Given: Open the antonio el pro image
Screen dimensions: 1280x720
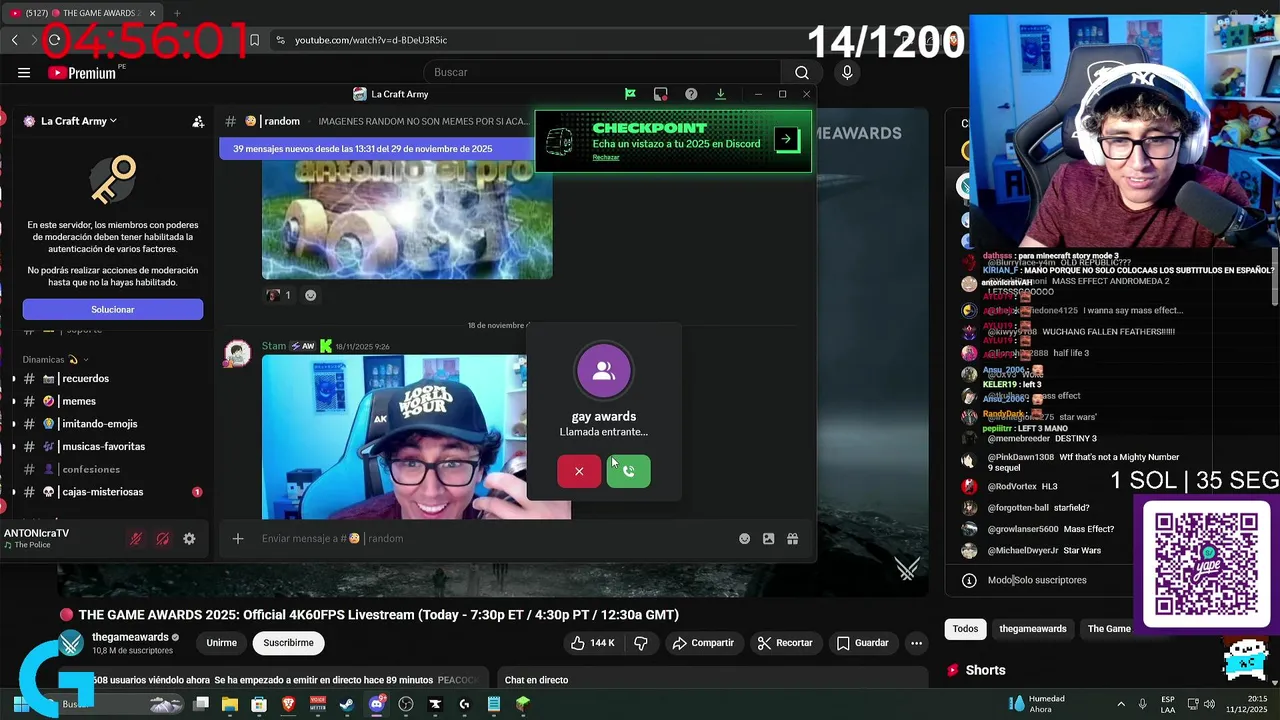Looking at the screenshot, I should click(x=407, y=219).
